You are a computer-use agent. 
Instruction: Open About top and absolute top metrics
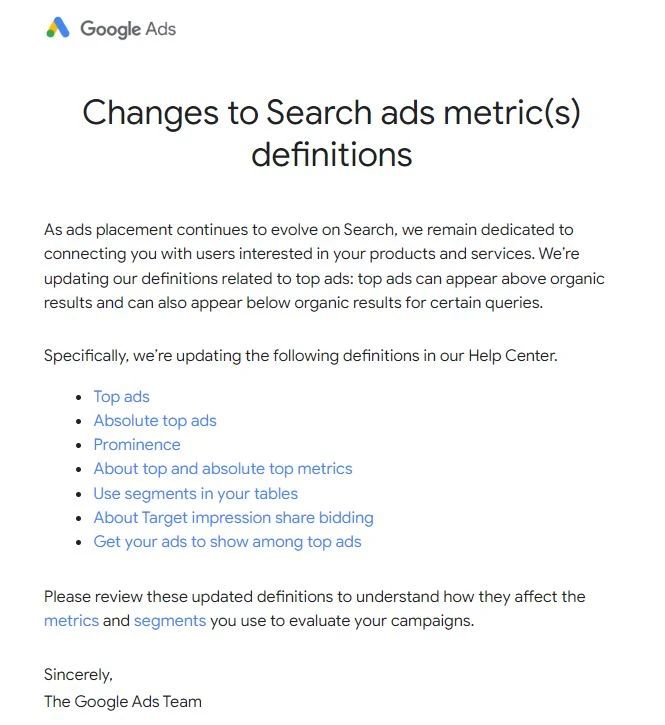click(223, 469)
